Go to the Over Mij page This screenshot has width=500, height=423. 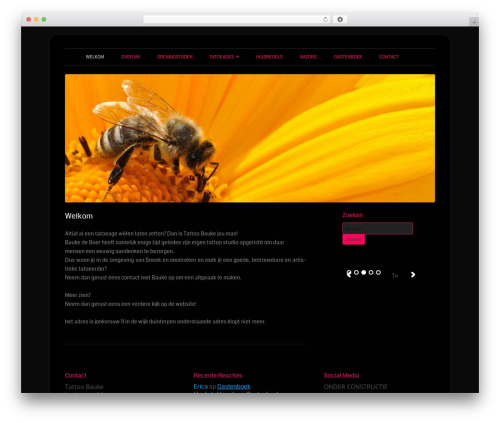[x=130, y=57]
